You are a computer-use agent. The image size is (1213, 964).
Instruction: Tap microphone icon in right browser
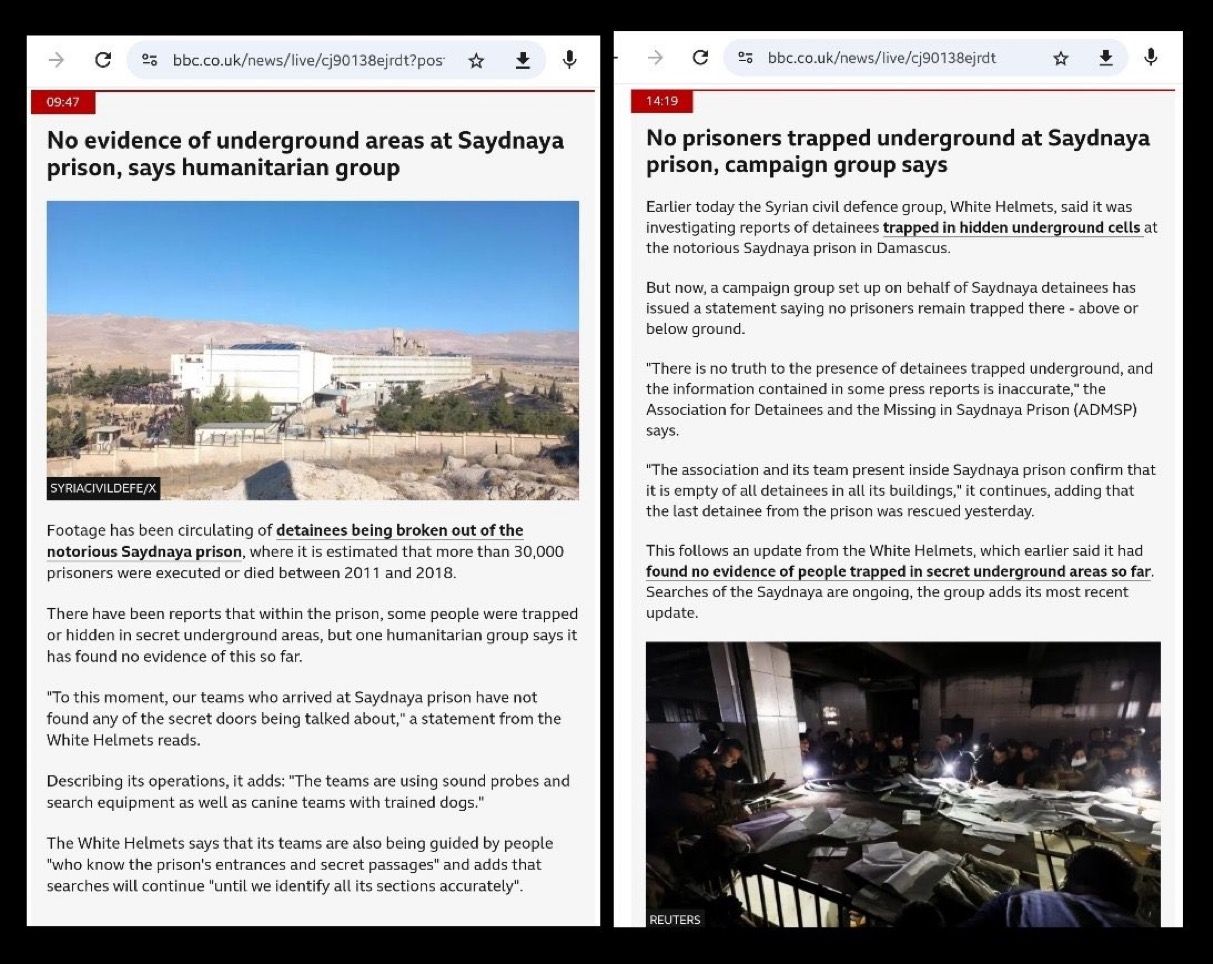point(1151,58)
